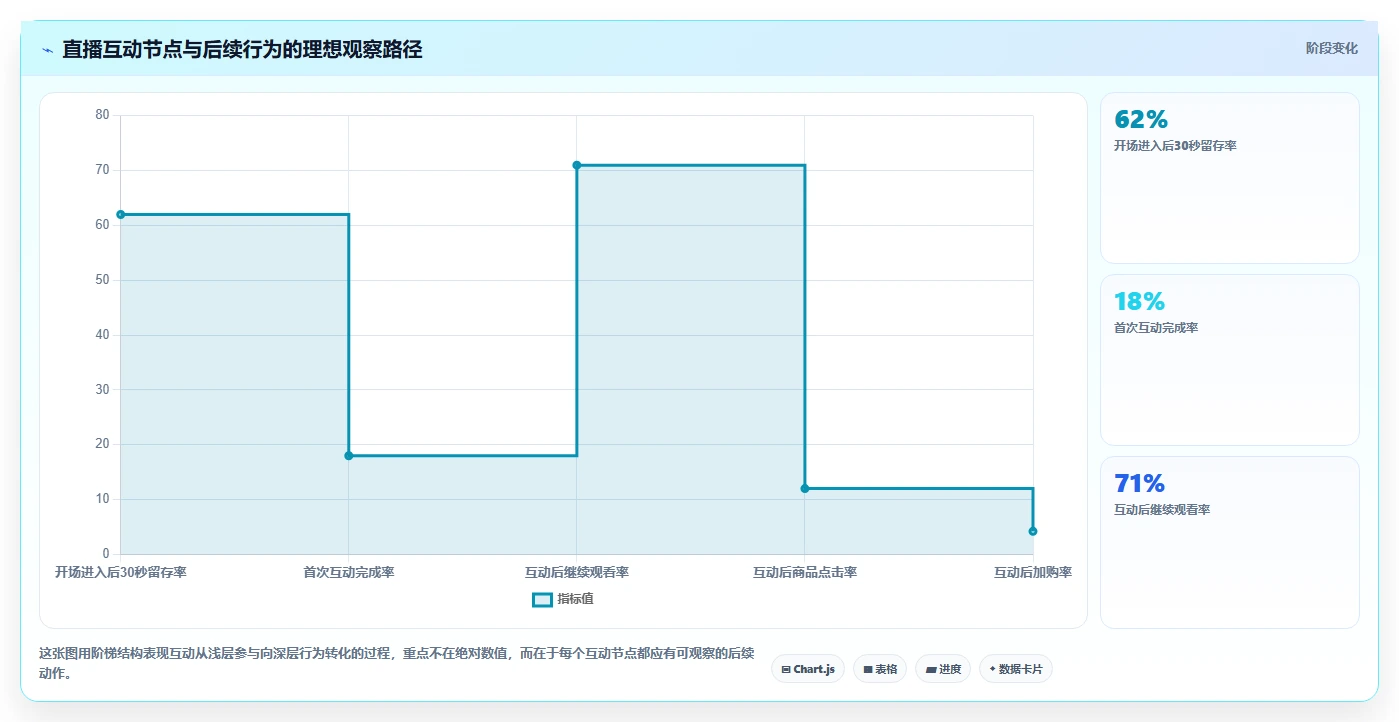The width and height of the screenshot is (1399, 722).
Task: Click the 首次互动完成率 axis label
Action: [x=349, y=572]
